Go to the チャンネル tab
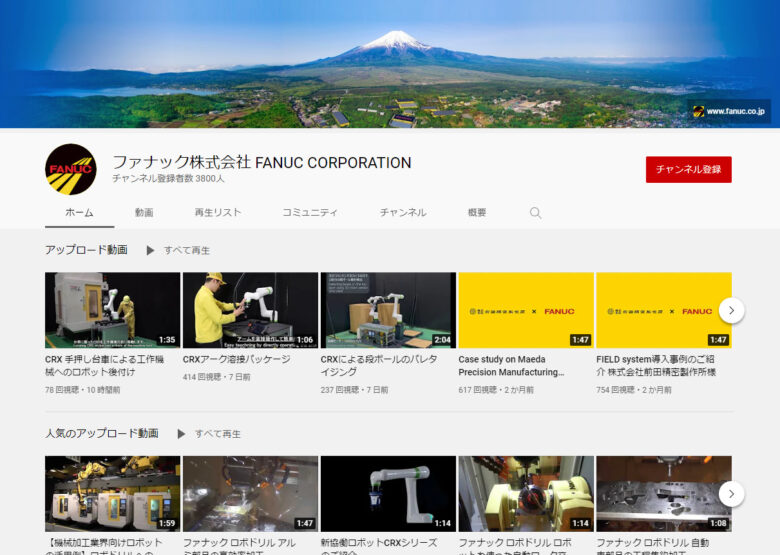Screen dimensions: 780x555 pyautogui.click(x=402, y=213)
